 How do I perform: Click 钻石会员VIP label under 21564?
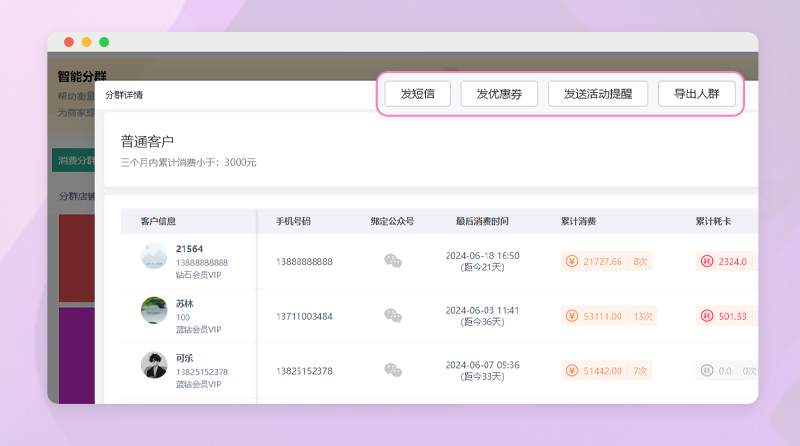click(198, 275)
